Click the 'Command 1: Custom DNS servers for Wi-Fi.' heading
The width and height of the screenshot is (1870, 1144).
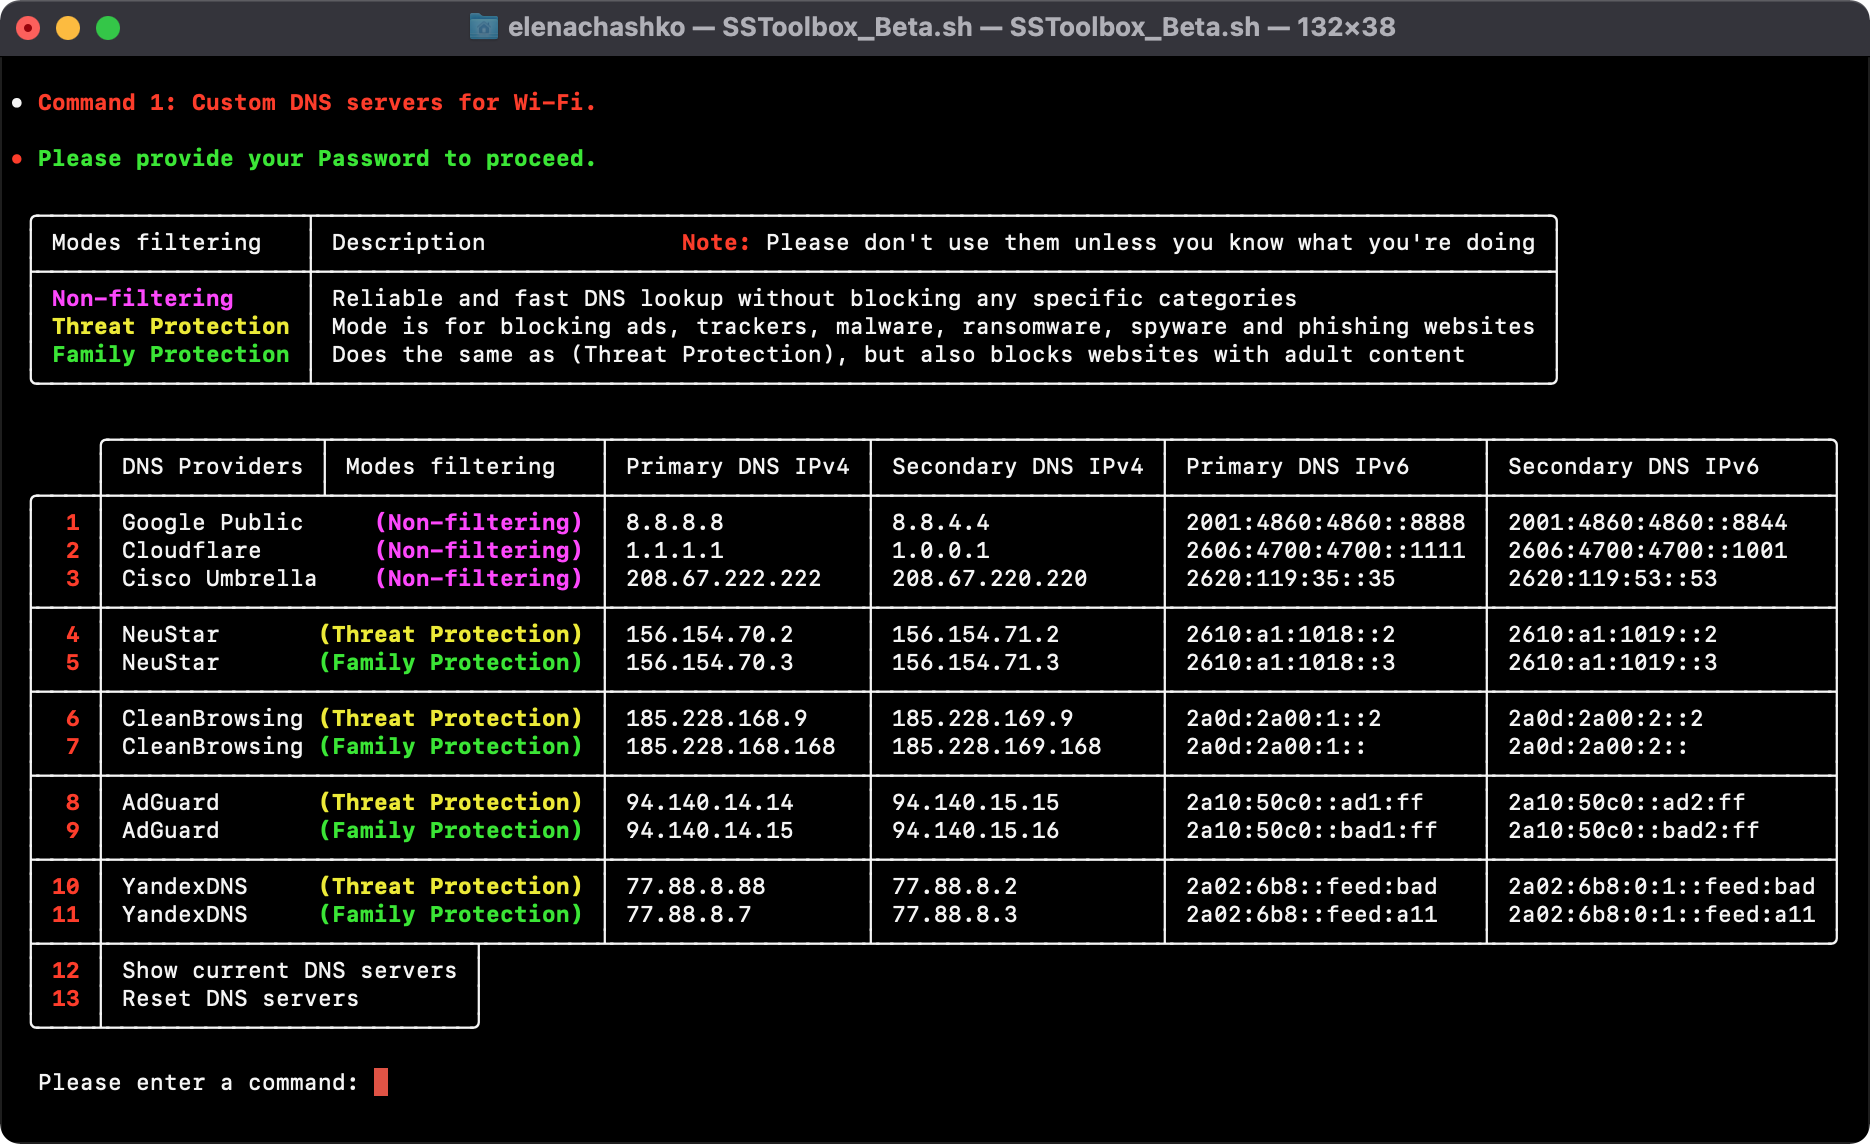click(x=317, y=103)
